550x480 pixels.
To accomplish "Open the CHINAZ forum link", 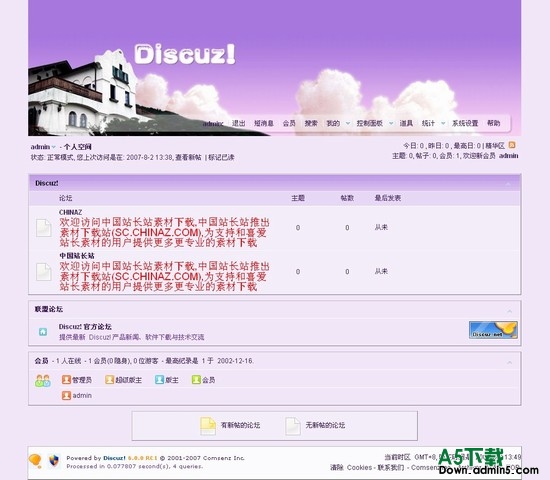I will [71, 212].
